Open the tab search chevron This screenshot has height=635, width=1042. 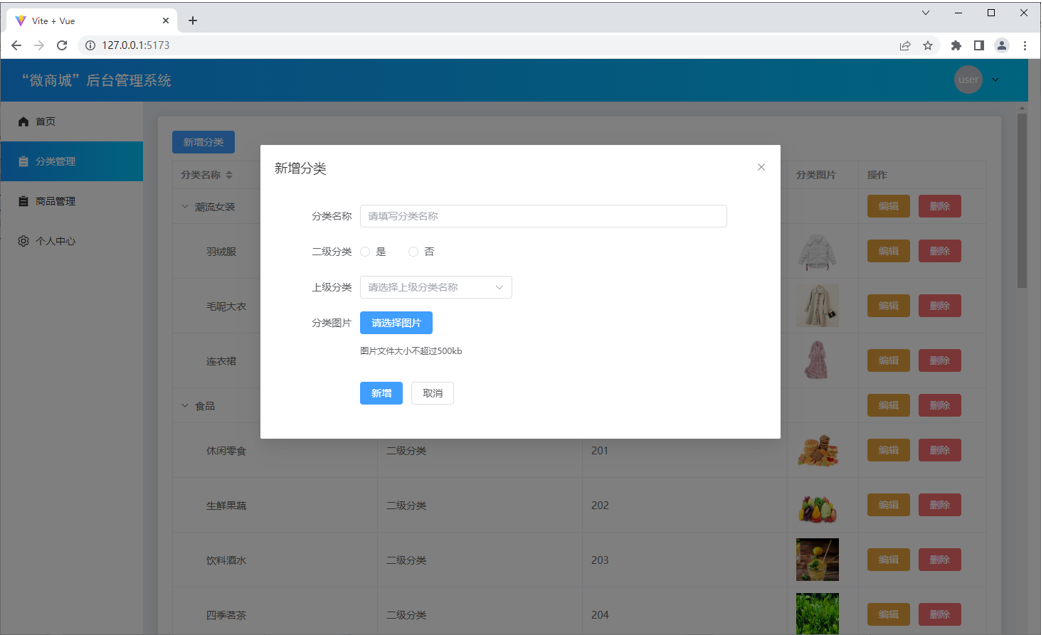[x=925, y=13]
